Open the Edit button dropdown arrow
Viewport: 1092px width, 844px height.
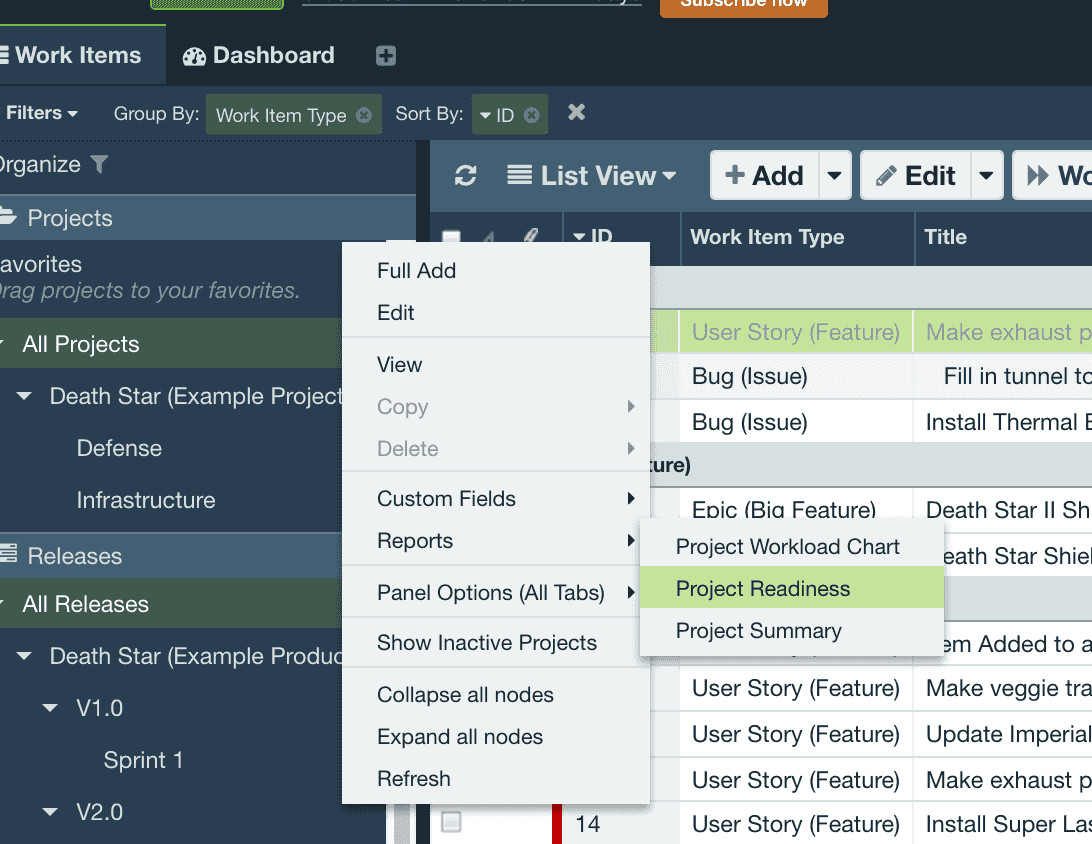click(986, 176)
